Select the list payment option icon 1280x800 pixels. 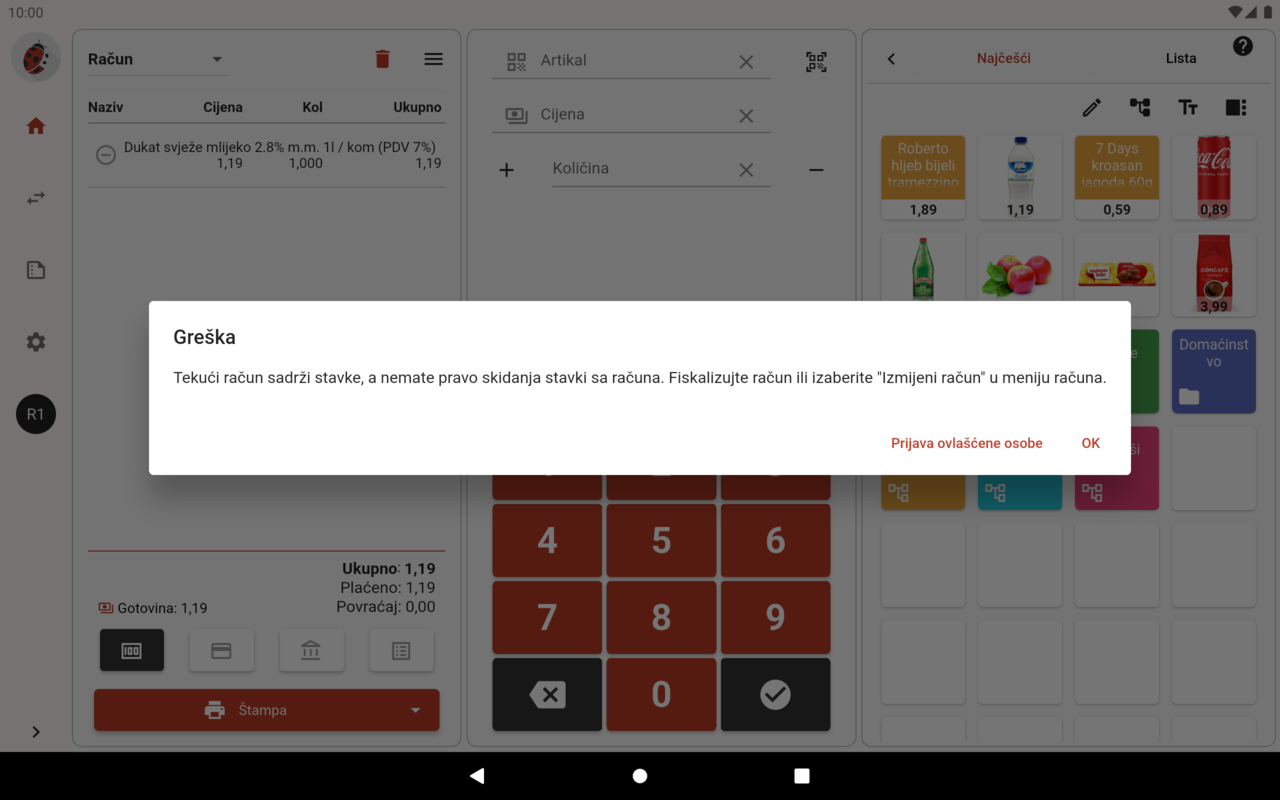pos(401,651)
